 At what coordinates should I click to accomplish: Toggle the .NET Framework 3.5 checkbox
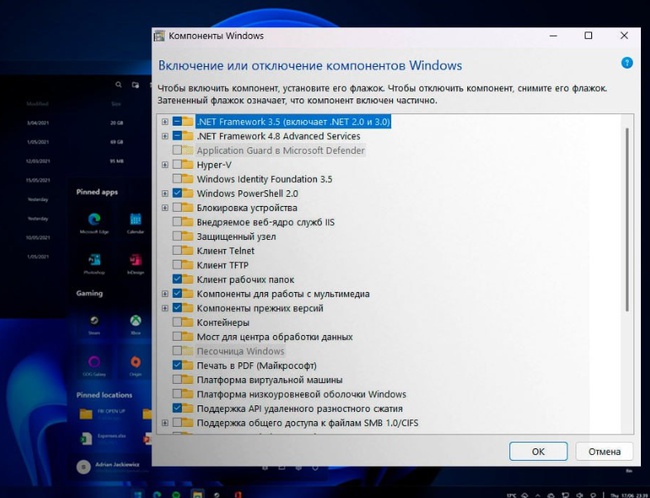(x=177, y=121)
